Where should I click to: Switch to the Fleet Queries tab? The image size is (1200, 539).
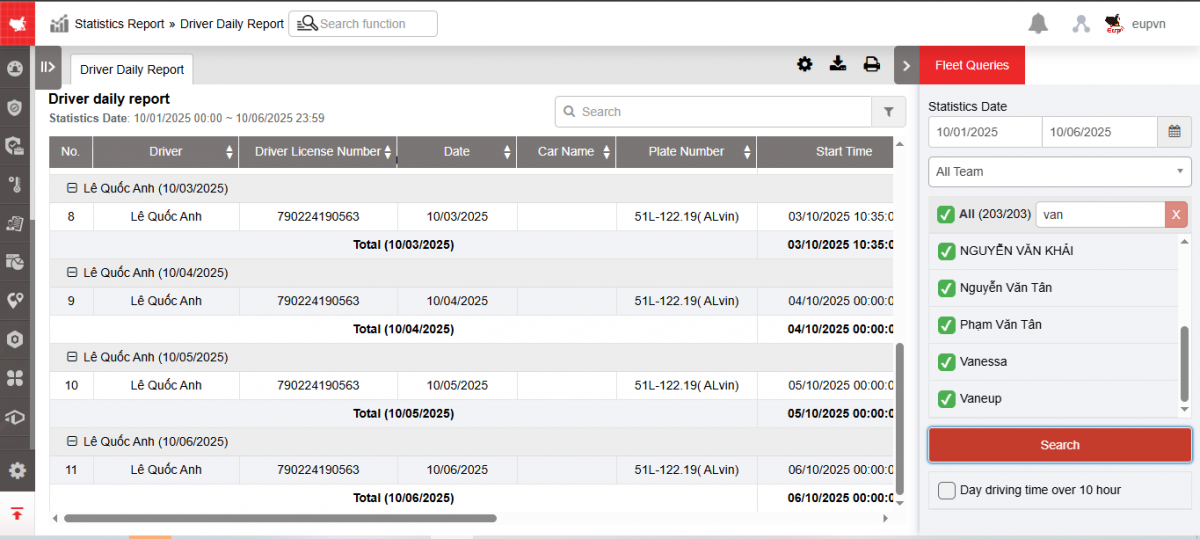972,66
